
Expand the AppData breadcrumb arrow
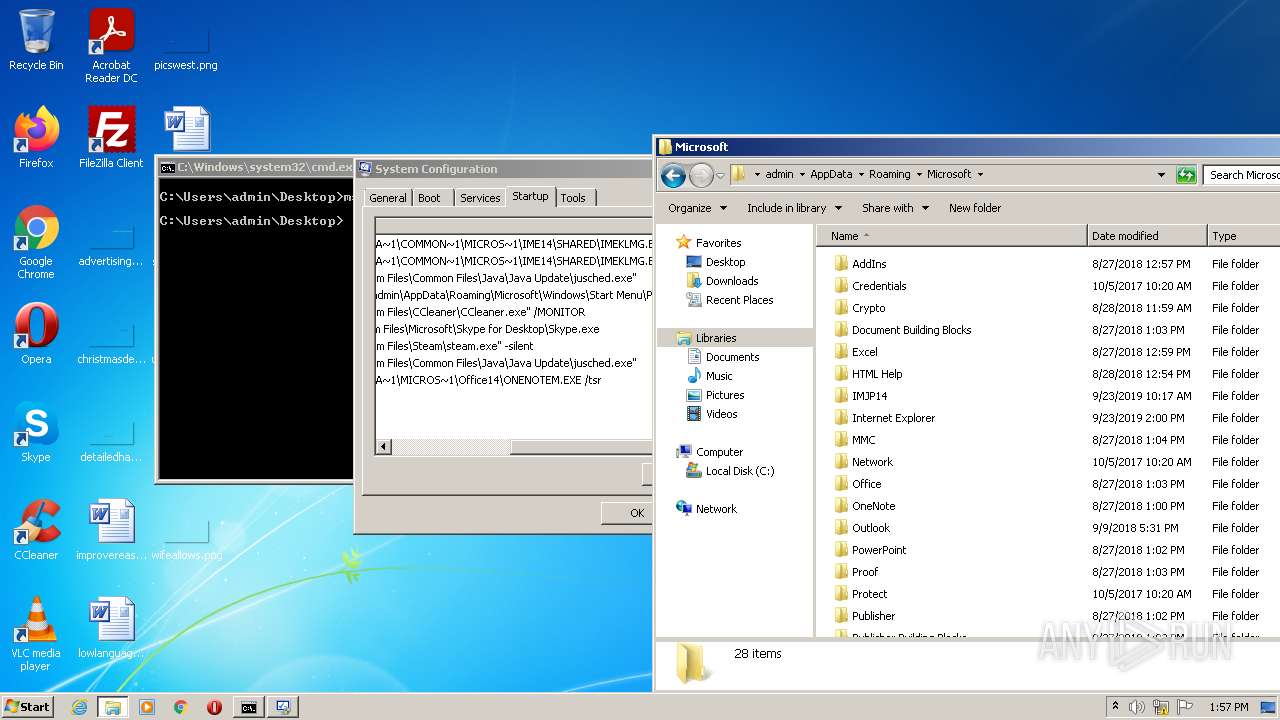coord(860,174)
